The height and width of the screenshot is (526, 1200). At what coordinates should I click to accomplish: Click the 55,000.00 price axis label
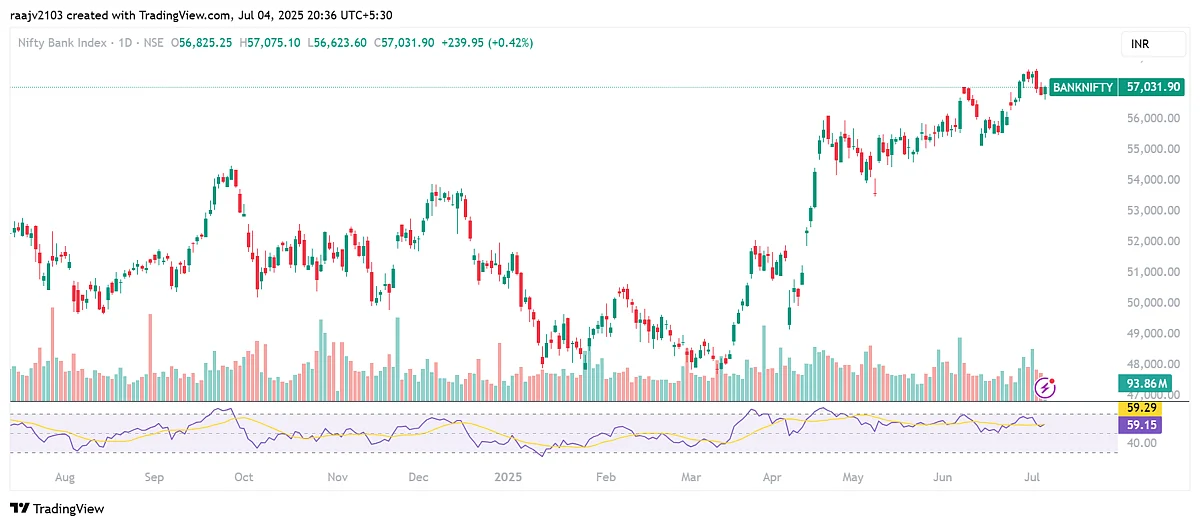coord(1151,149)
